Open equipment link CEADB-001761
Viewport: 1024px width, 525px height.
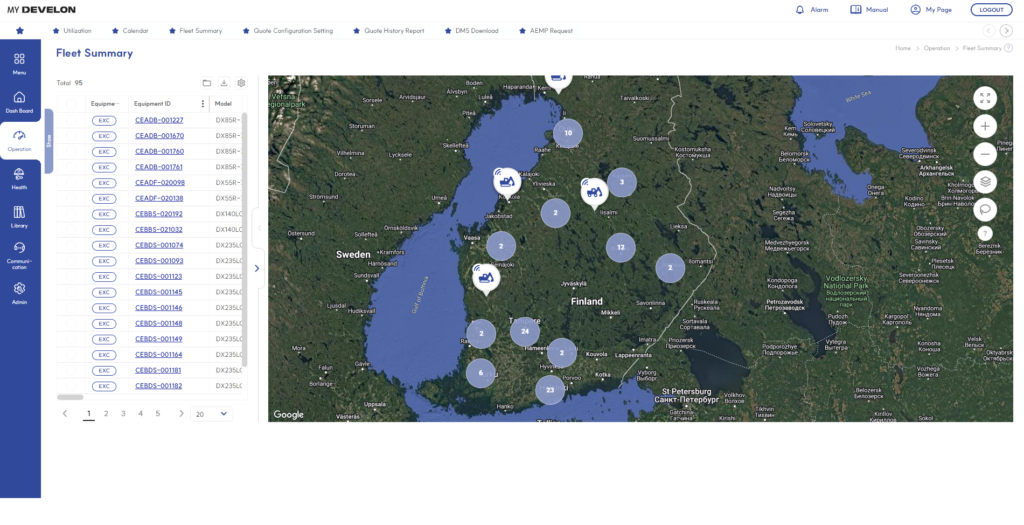(159, 167)
